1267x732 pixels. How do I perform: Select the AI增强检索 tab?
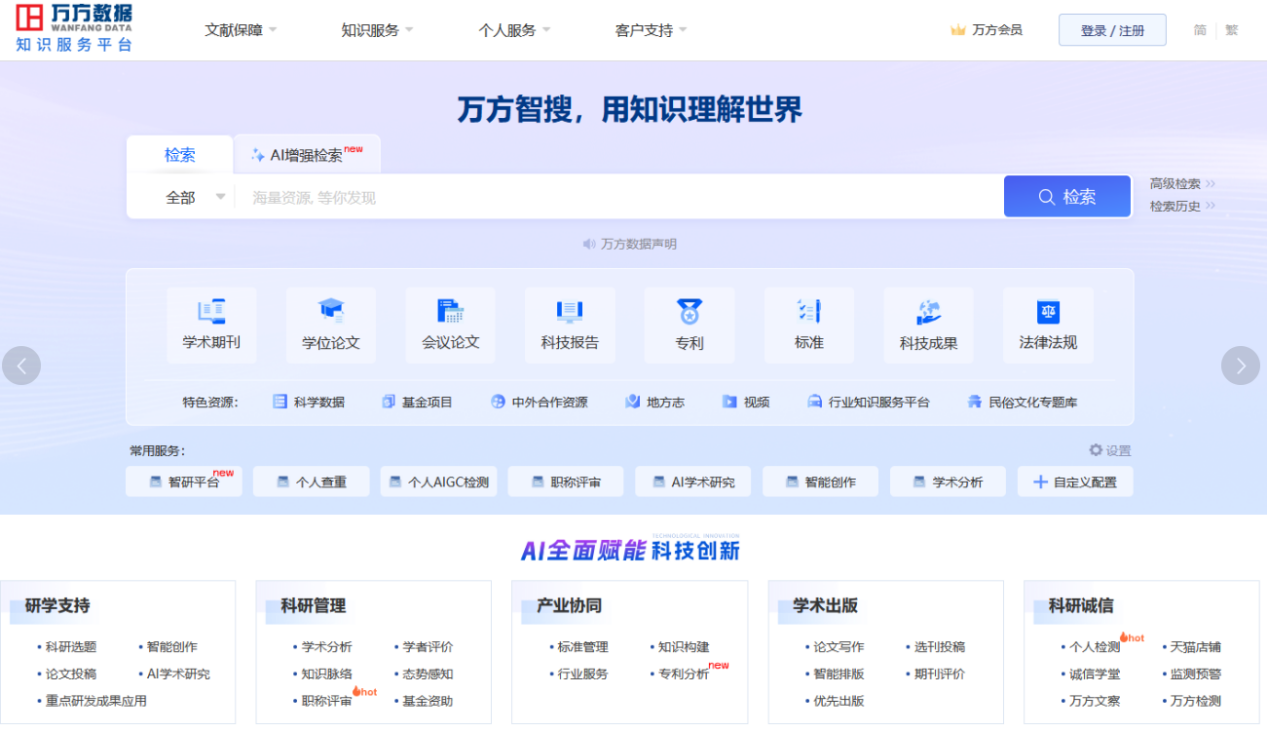(307, 155)
